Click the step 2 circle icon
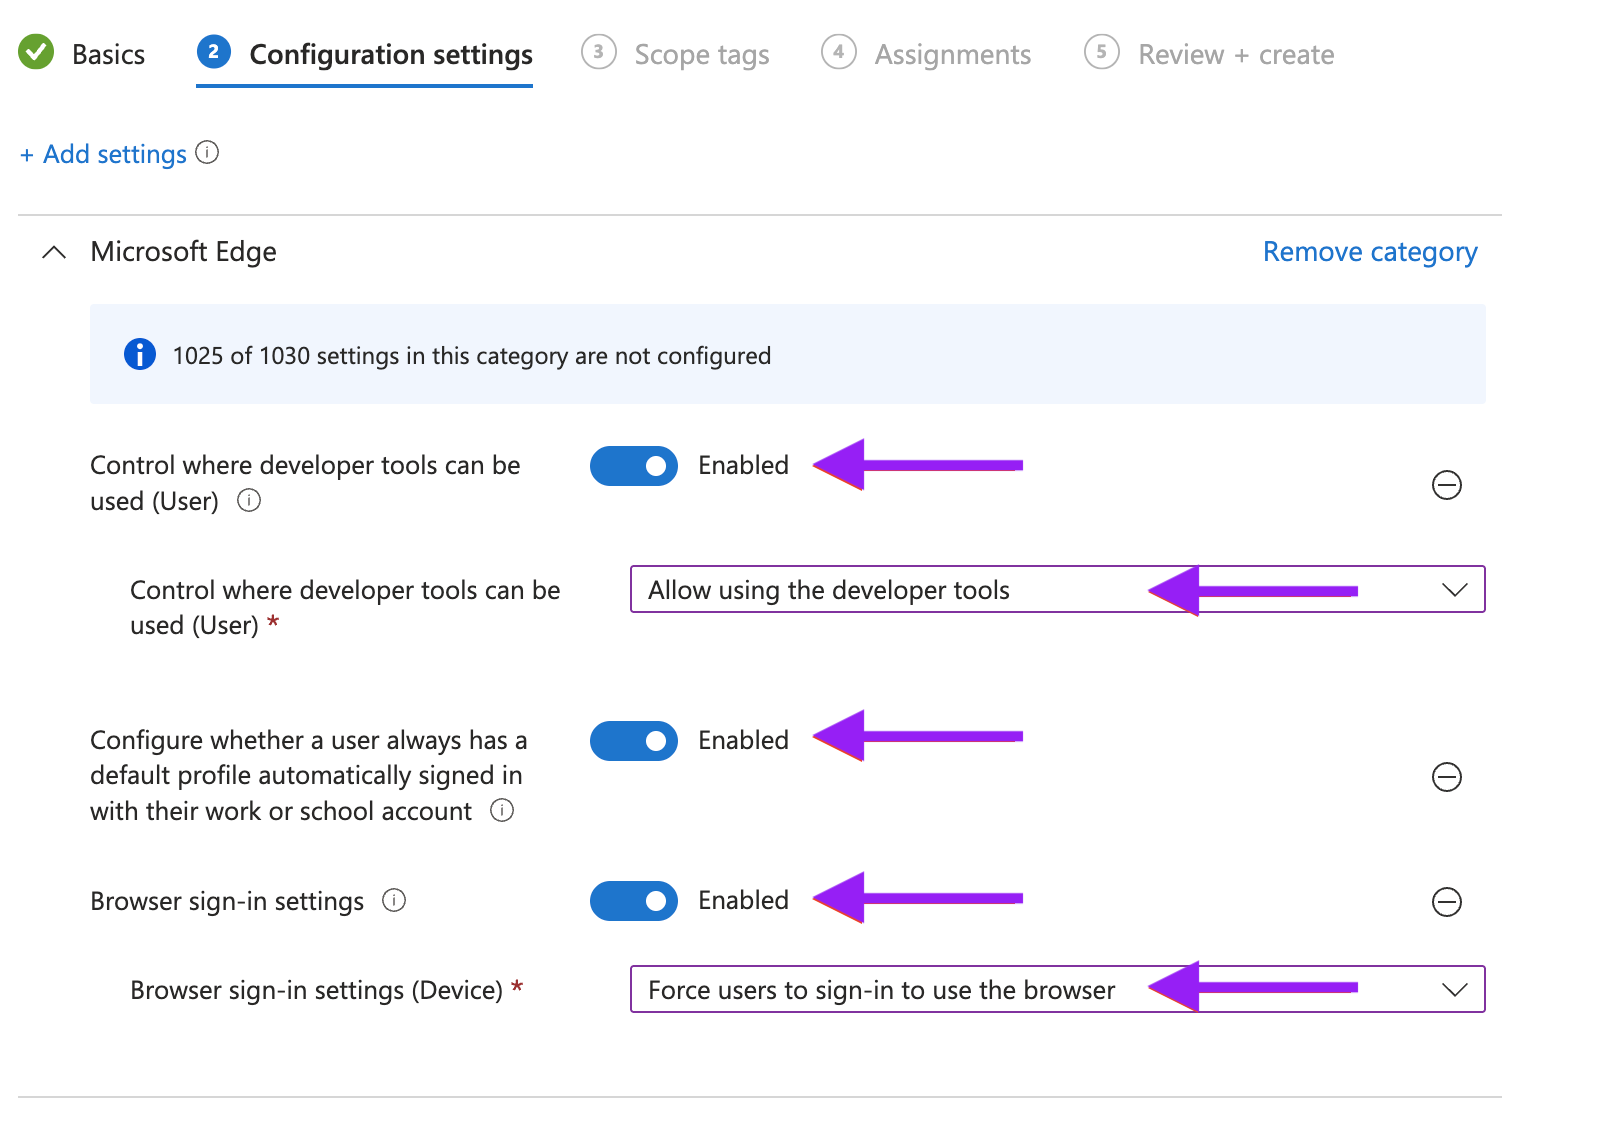Viewport: 1606px width, 1140px height. pos(214,52)
